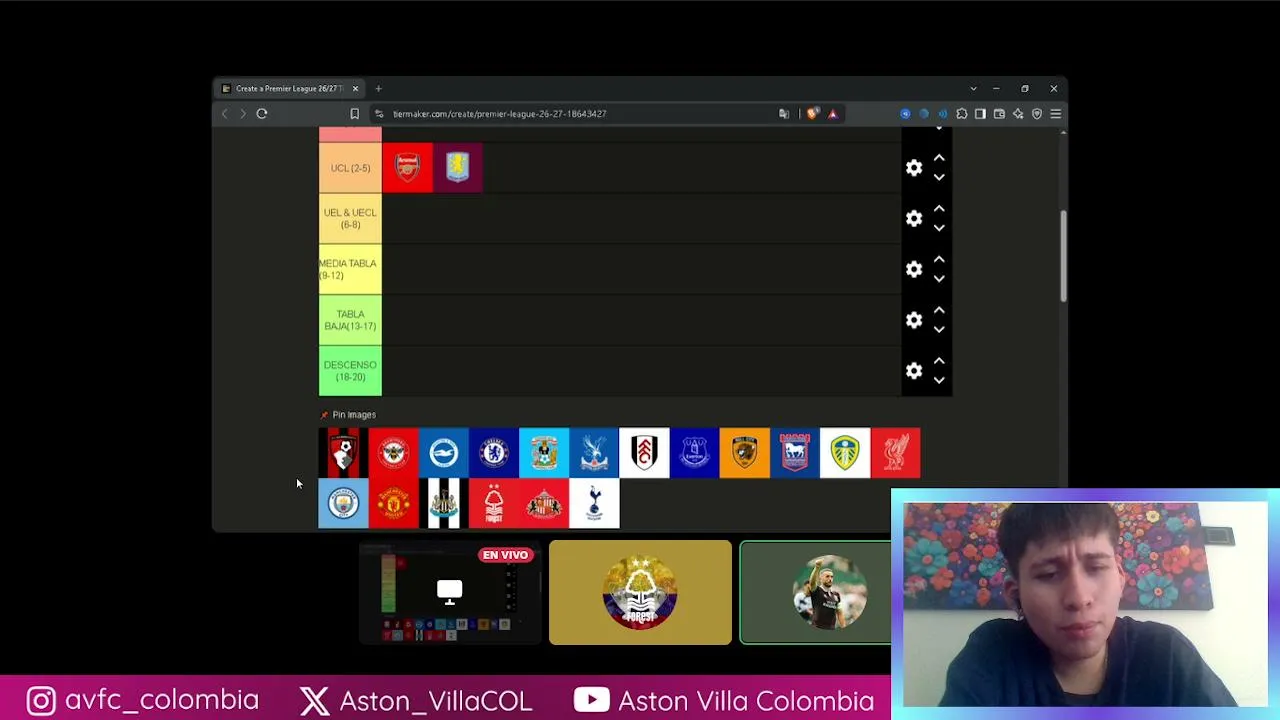Open the tab search dropdown chevron
Screen dimensions: 1280x720
(x=973, y=89)
